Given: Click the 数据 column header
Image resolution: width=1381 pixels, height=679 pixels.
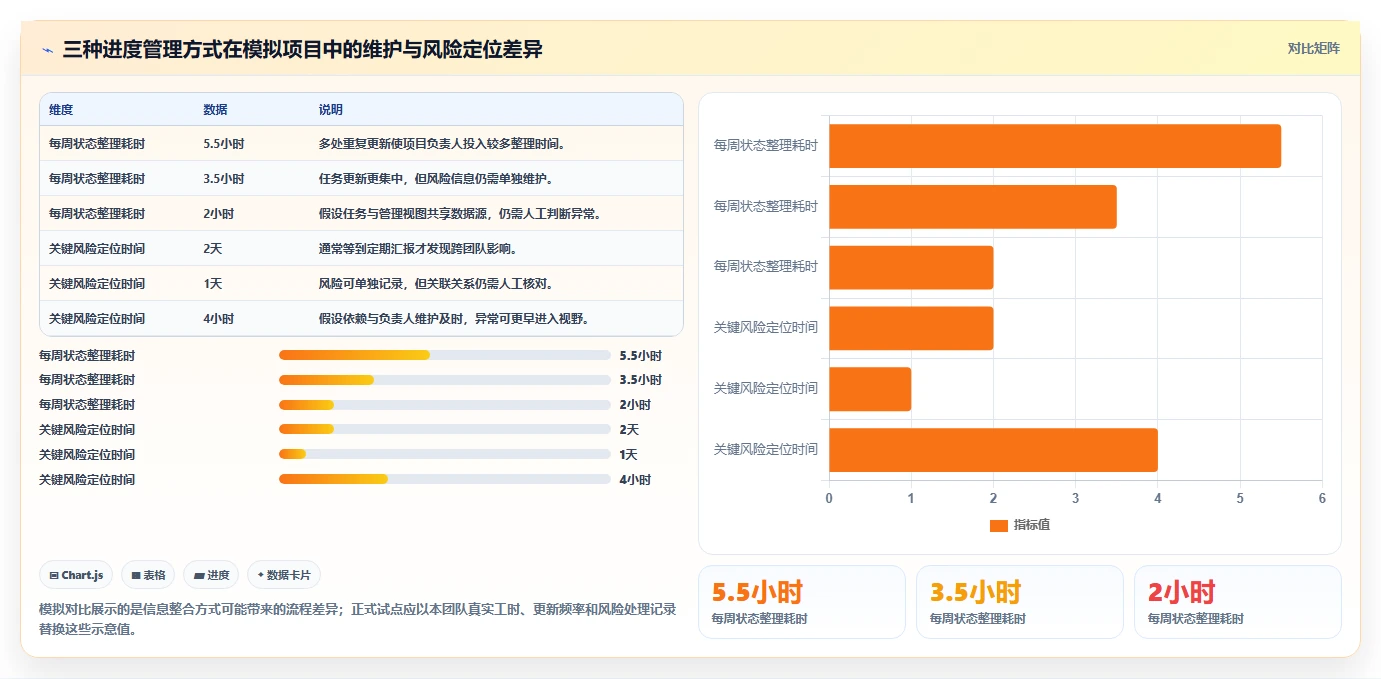Looking at the screenshot, I should 215,110.
